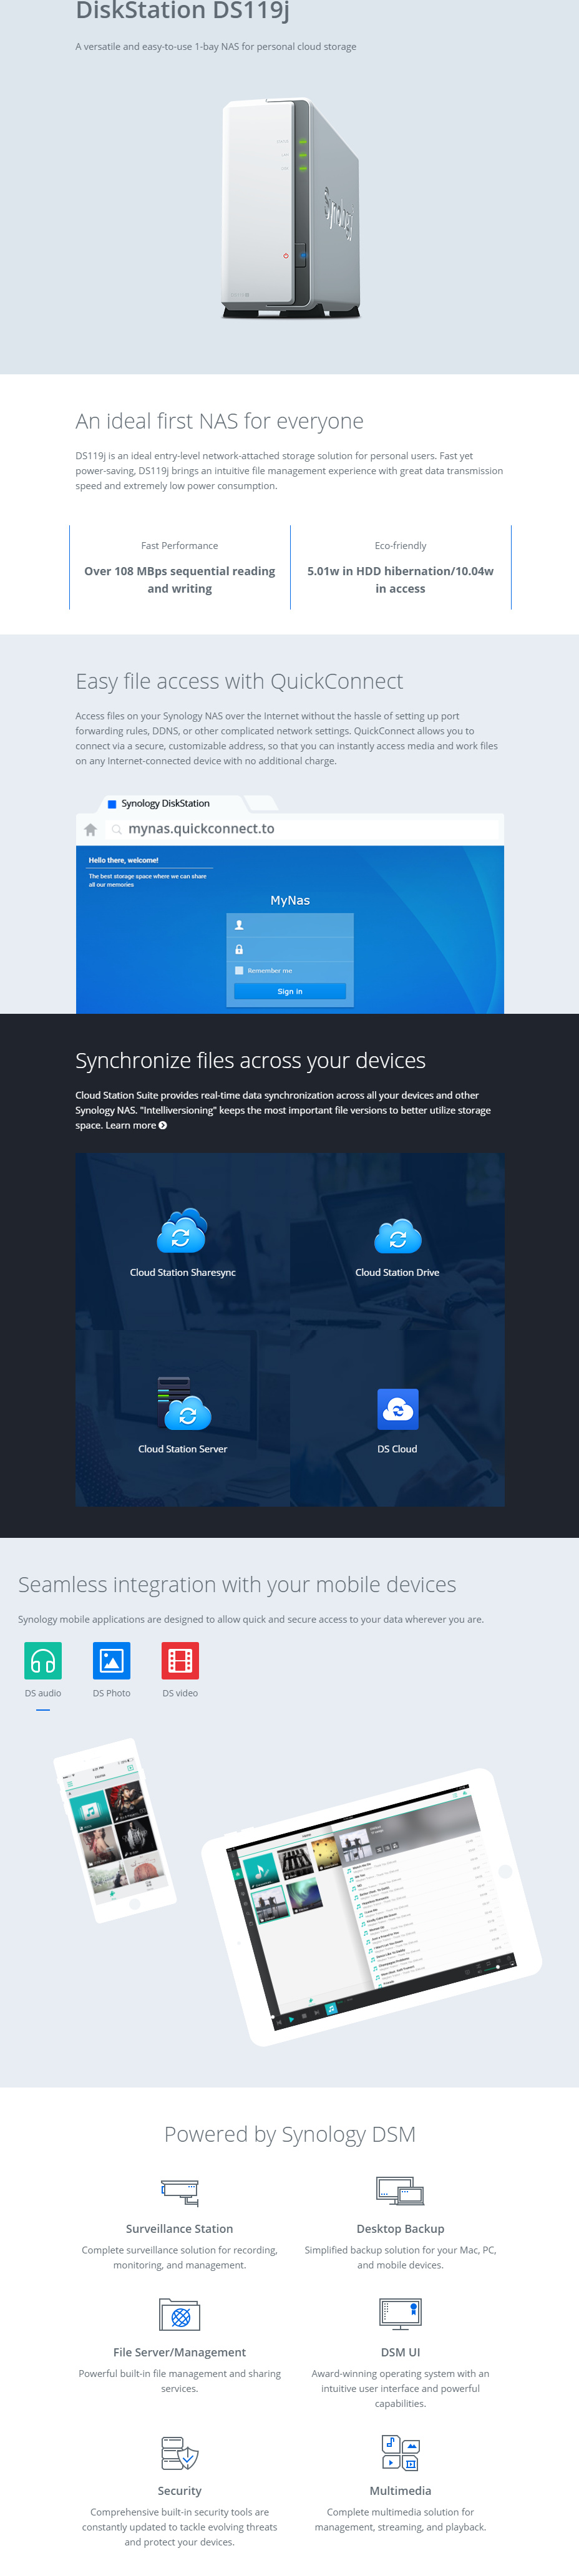Viewport: 579px width, 2576px height.
Task: Click the '5.01w in HDD hibernation/10.04w in access' text
Action: click(400, 580)
